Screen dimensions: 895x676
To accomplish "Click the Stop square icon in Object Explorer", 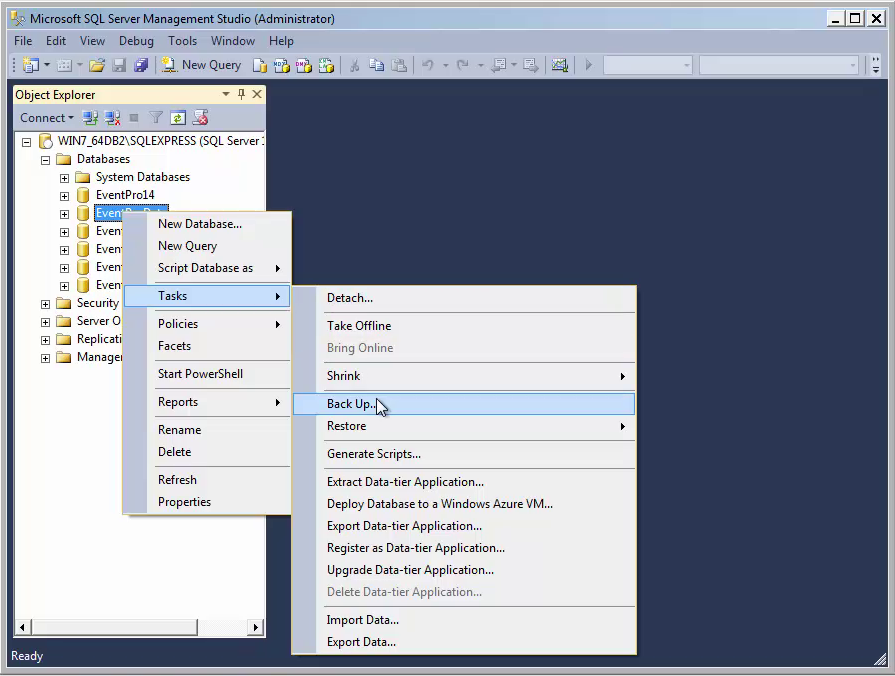I will [134, 118].
